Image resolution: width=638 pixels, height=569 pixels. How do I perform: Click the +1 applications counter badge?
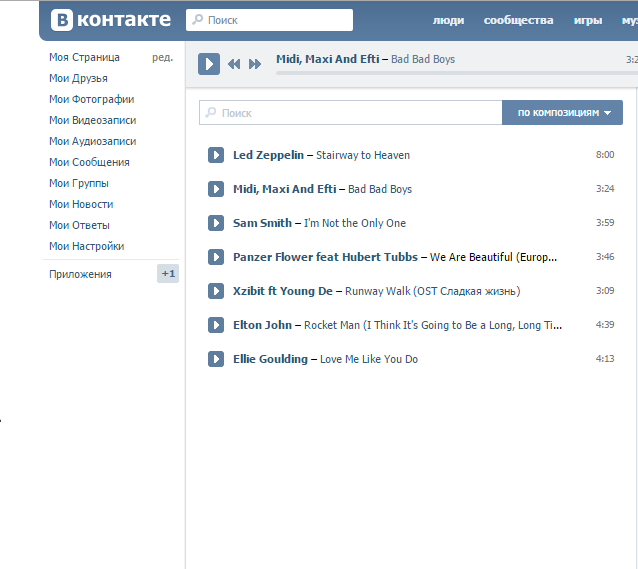pos(168,274)
